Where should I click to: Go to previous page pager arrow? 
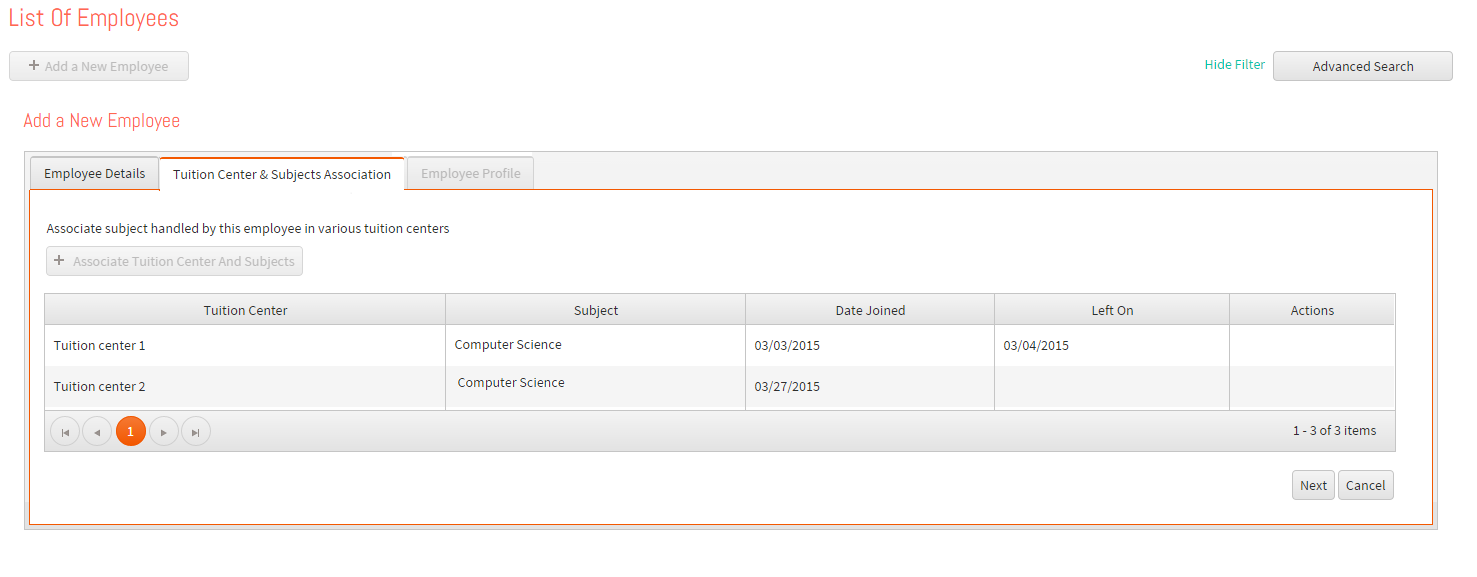pos(97,432)
